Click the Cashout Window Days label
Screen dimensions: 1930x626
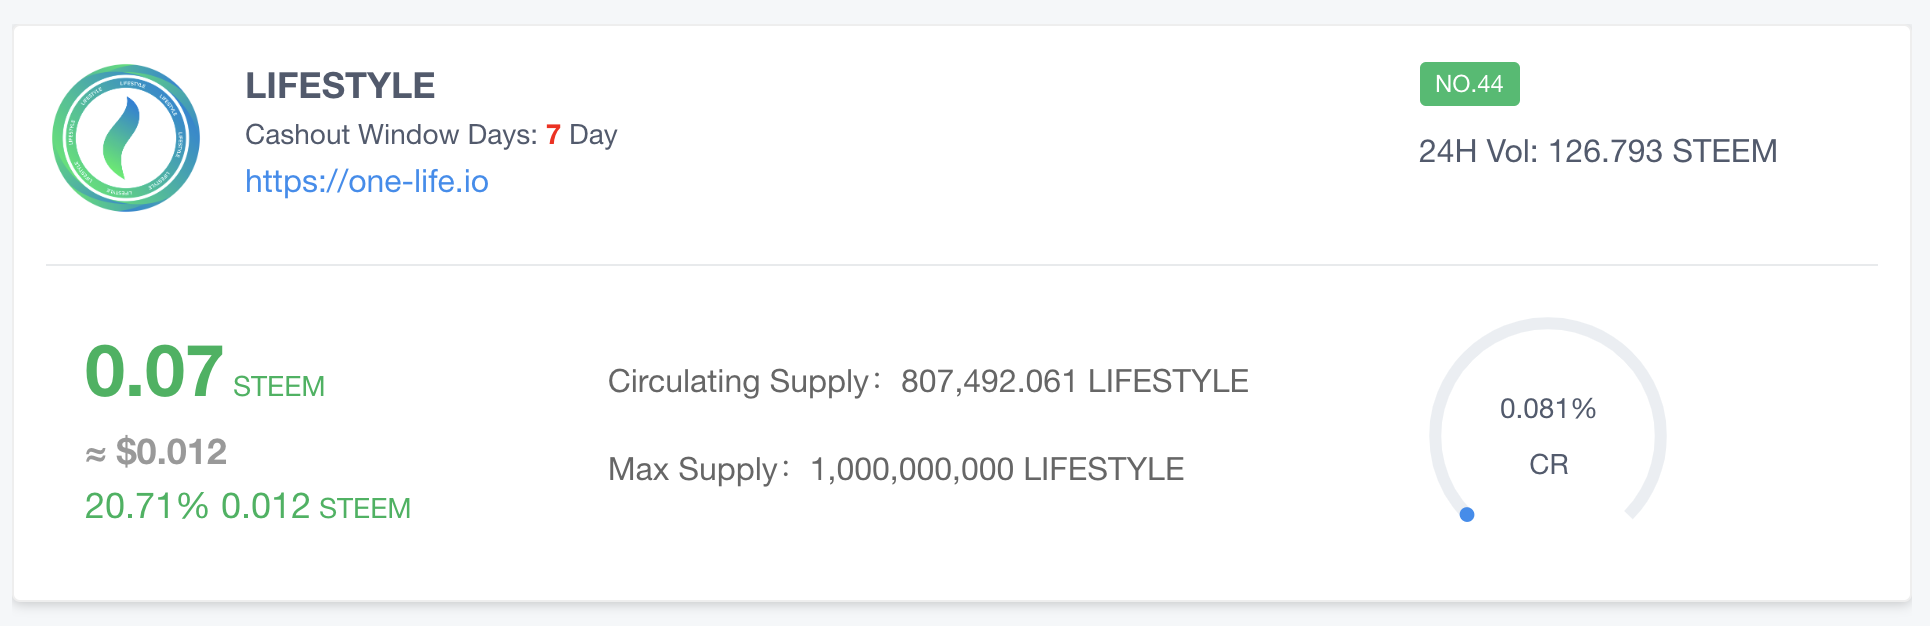click(x=391, y=135)
